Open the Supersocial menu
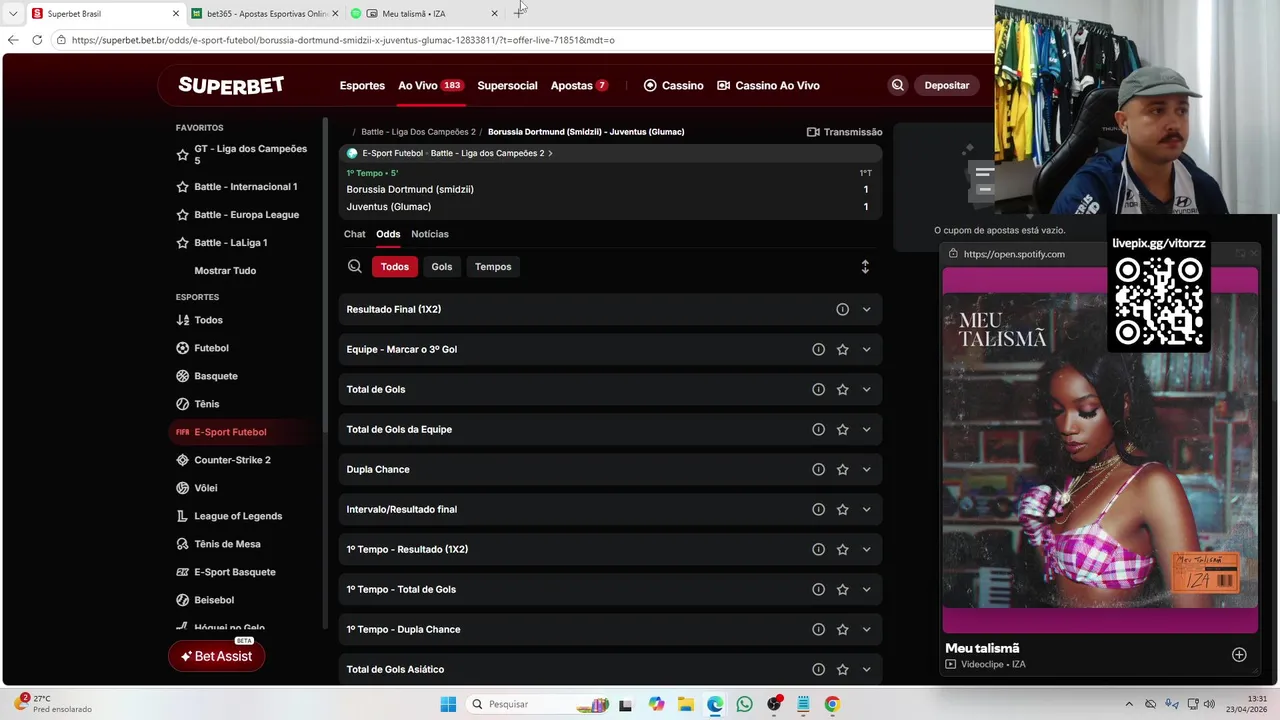The width and height of the screenshot is (1280, 720). click(x=507, y=85)
